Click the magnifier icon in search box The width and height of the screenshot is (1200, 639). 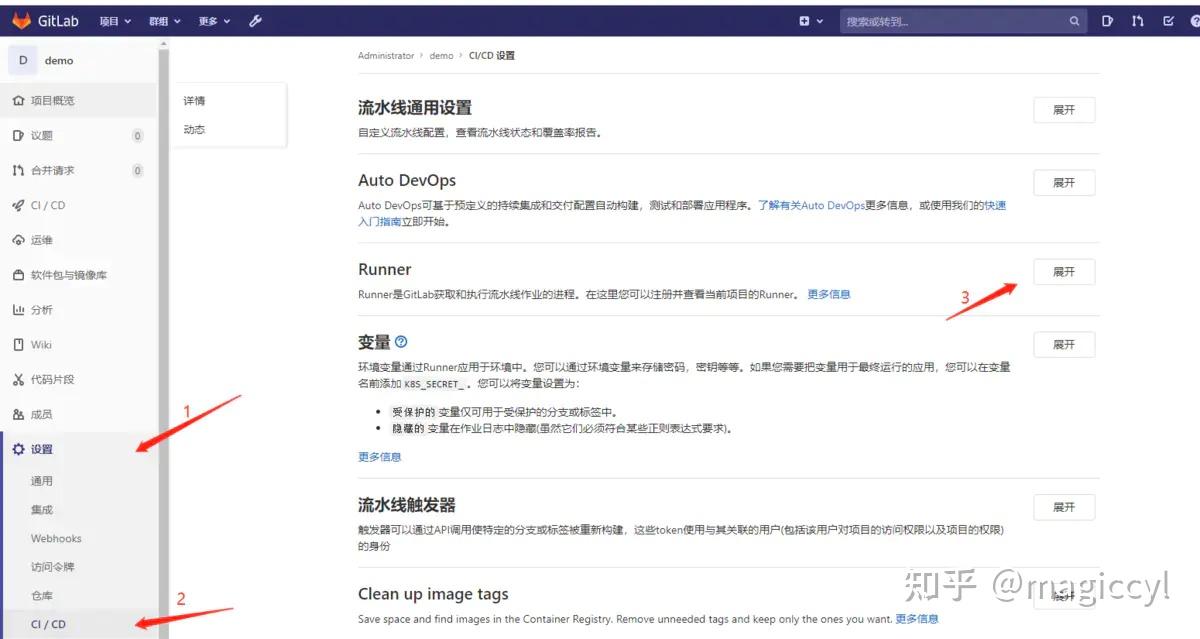tap(1074, 19)
